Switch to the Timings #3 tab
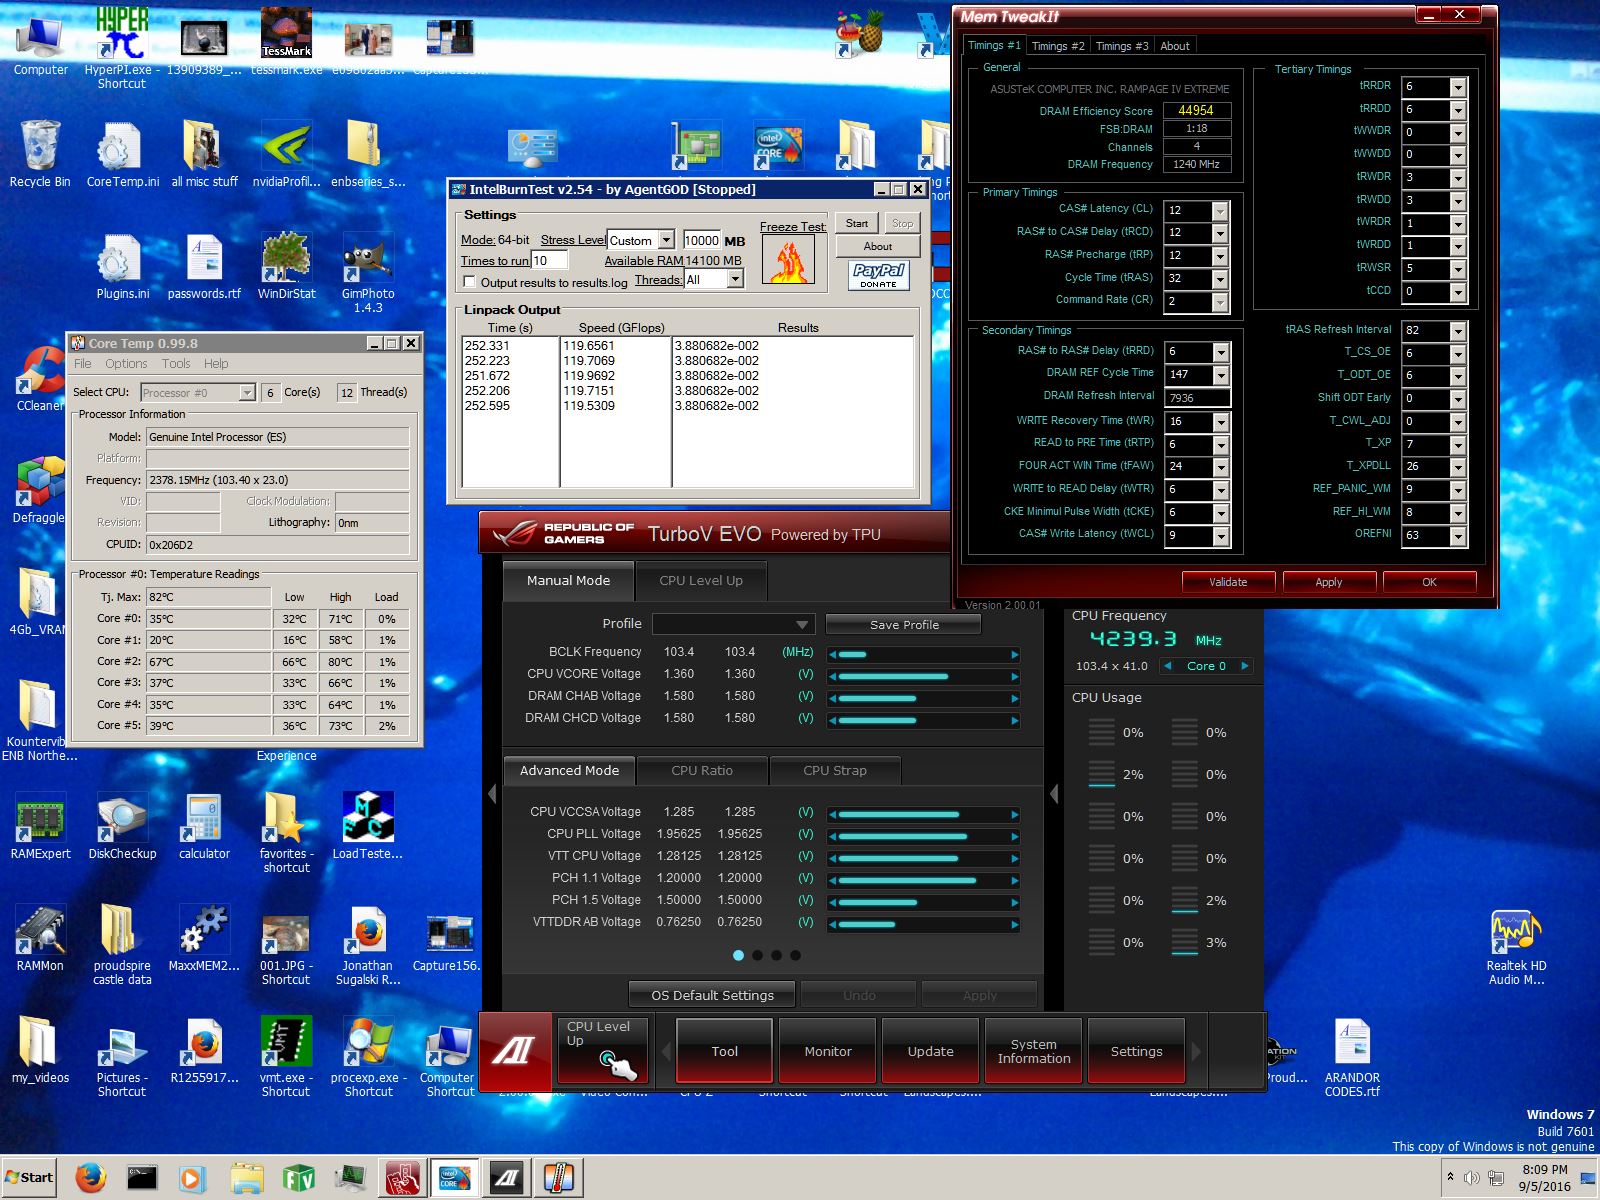The width and height of the screenshot is (1600, 1200). (1121, 46)
